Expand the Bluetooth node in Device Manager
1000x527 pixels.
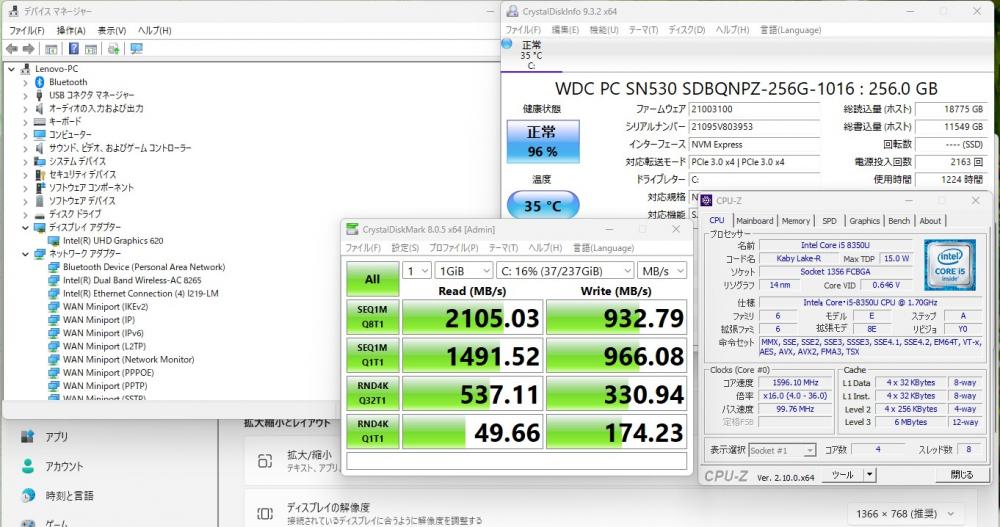(x=26, y=82)
